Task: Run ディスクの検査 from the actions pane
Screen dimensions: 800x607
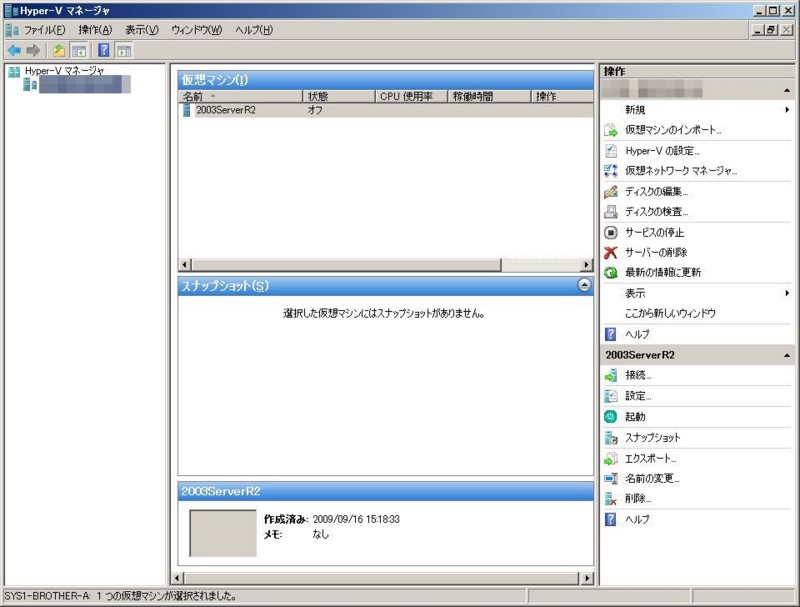Action: [x=655, y=213]
